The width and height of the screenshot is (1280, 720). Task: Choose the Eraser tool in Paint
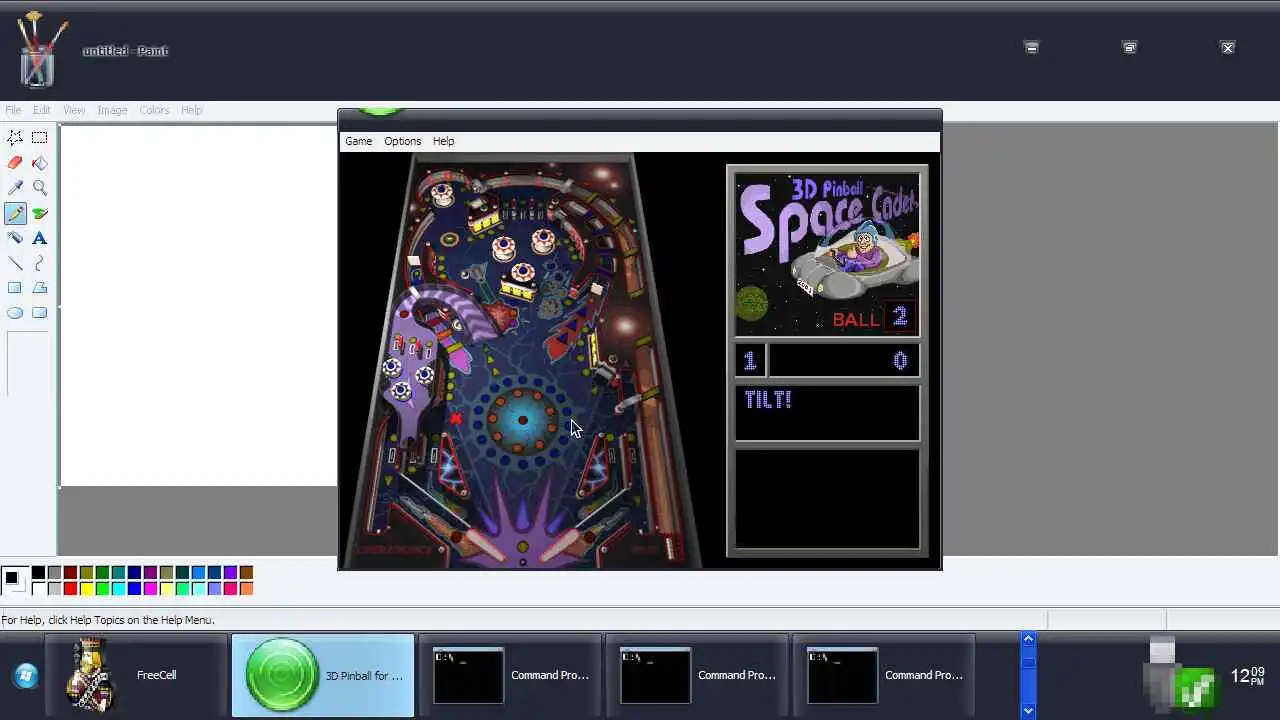(15, 162)
